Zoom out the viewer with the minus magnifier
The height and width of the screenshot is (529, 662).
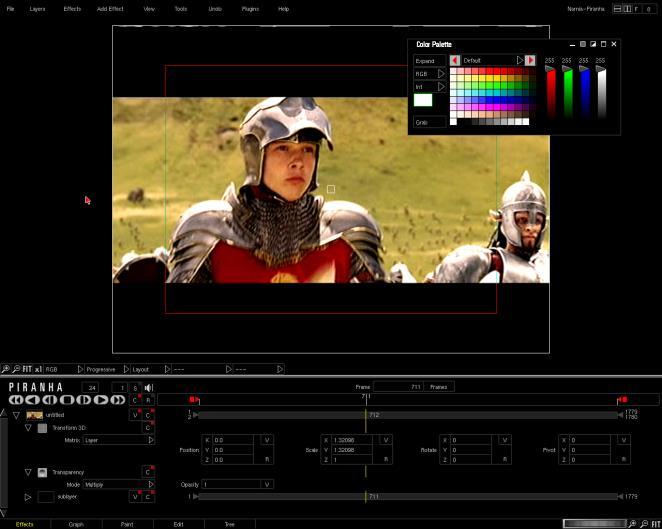click(x=16, y=369)
